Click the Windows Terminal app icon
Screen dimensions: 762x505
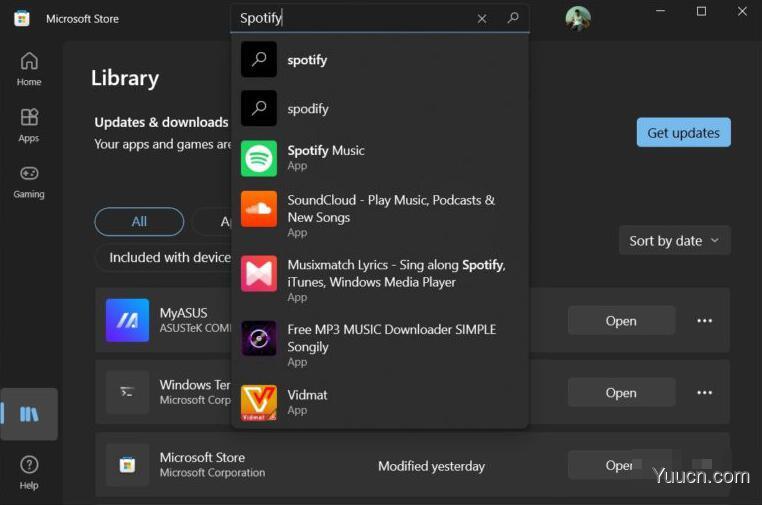coord(127,392)
